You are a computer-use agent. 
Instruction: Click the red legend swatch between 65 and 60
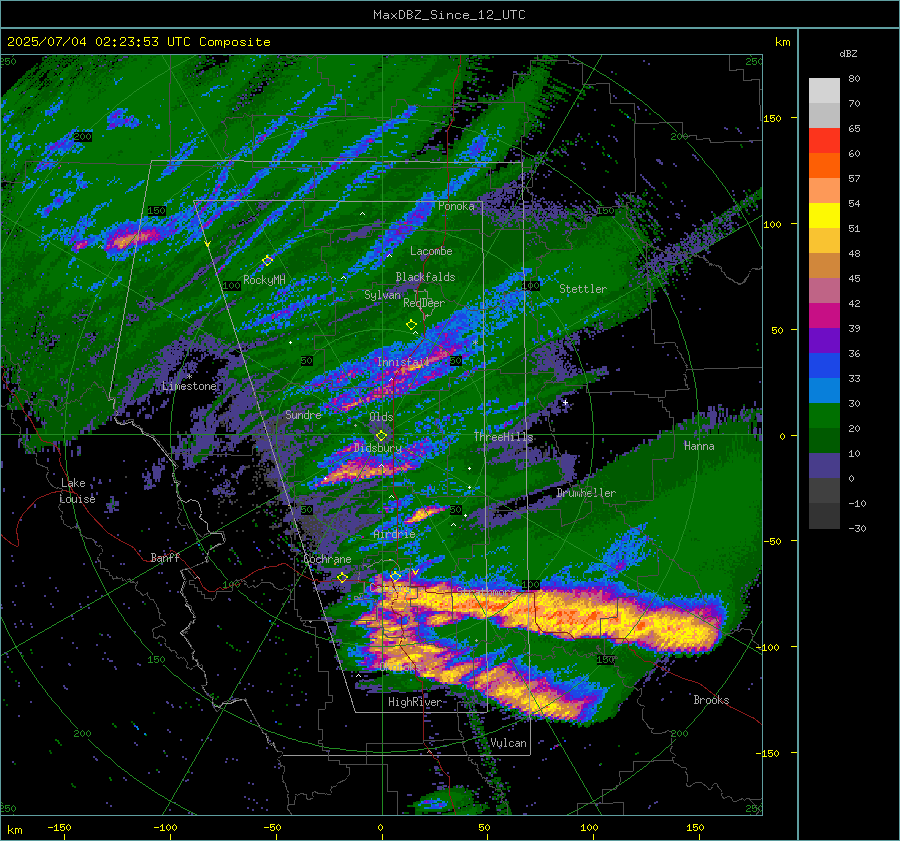(x=824, y=141)
